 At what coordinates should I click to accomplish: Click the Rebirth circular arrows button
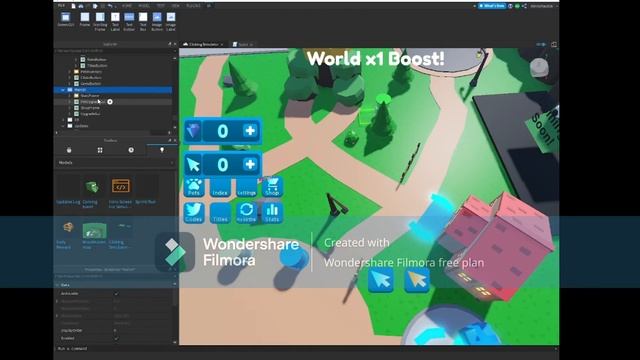pyautogui.click(x=246, y=213)
